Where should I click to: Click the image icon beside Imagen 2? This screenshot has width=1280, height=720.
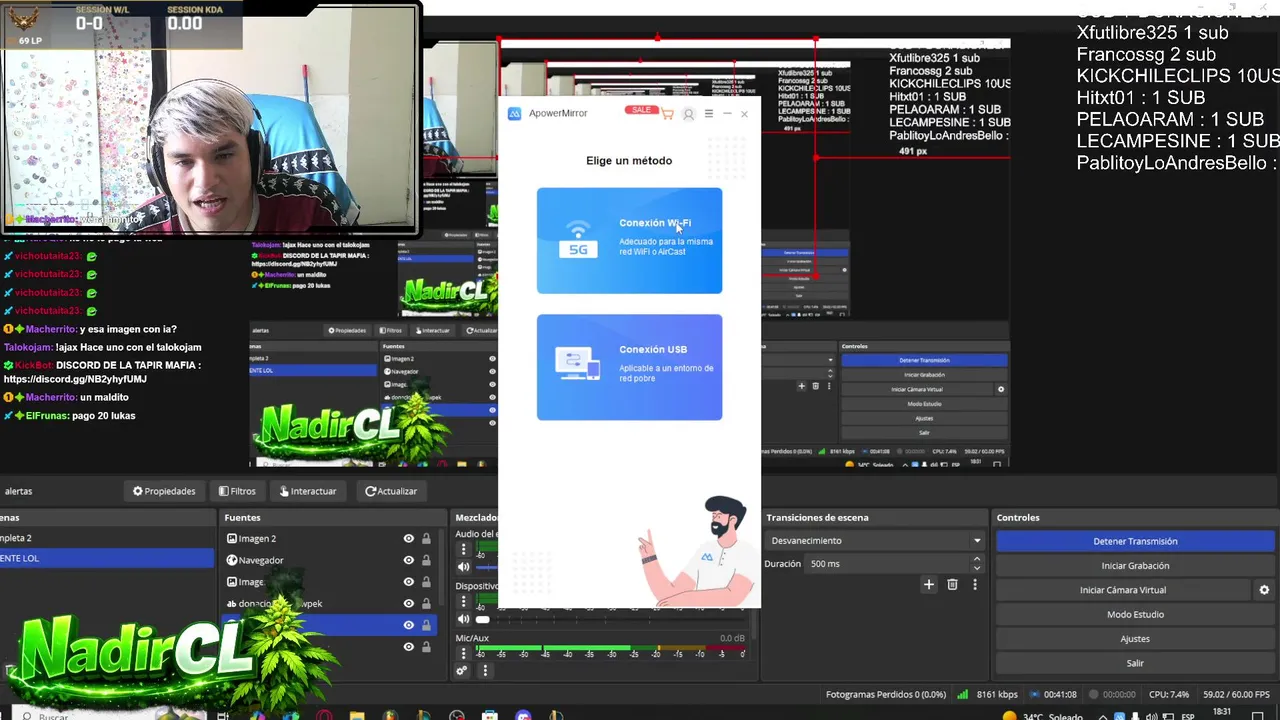point(232,539)
